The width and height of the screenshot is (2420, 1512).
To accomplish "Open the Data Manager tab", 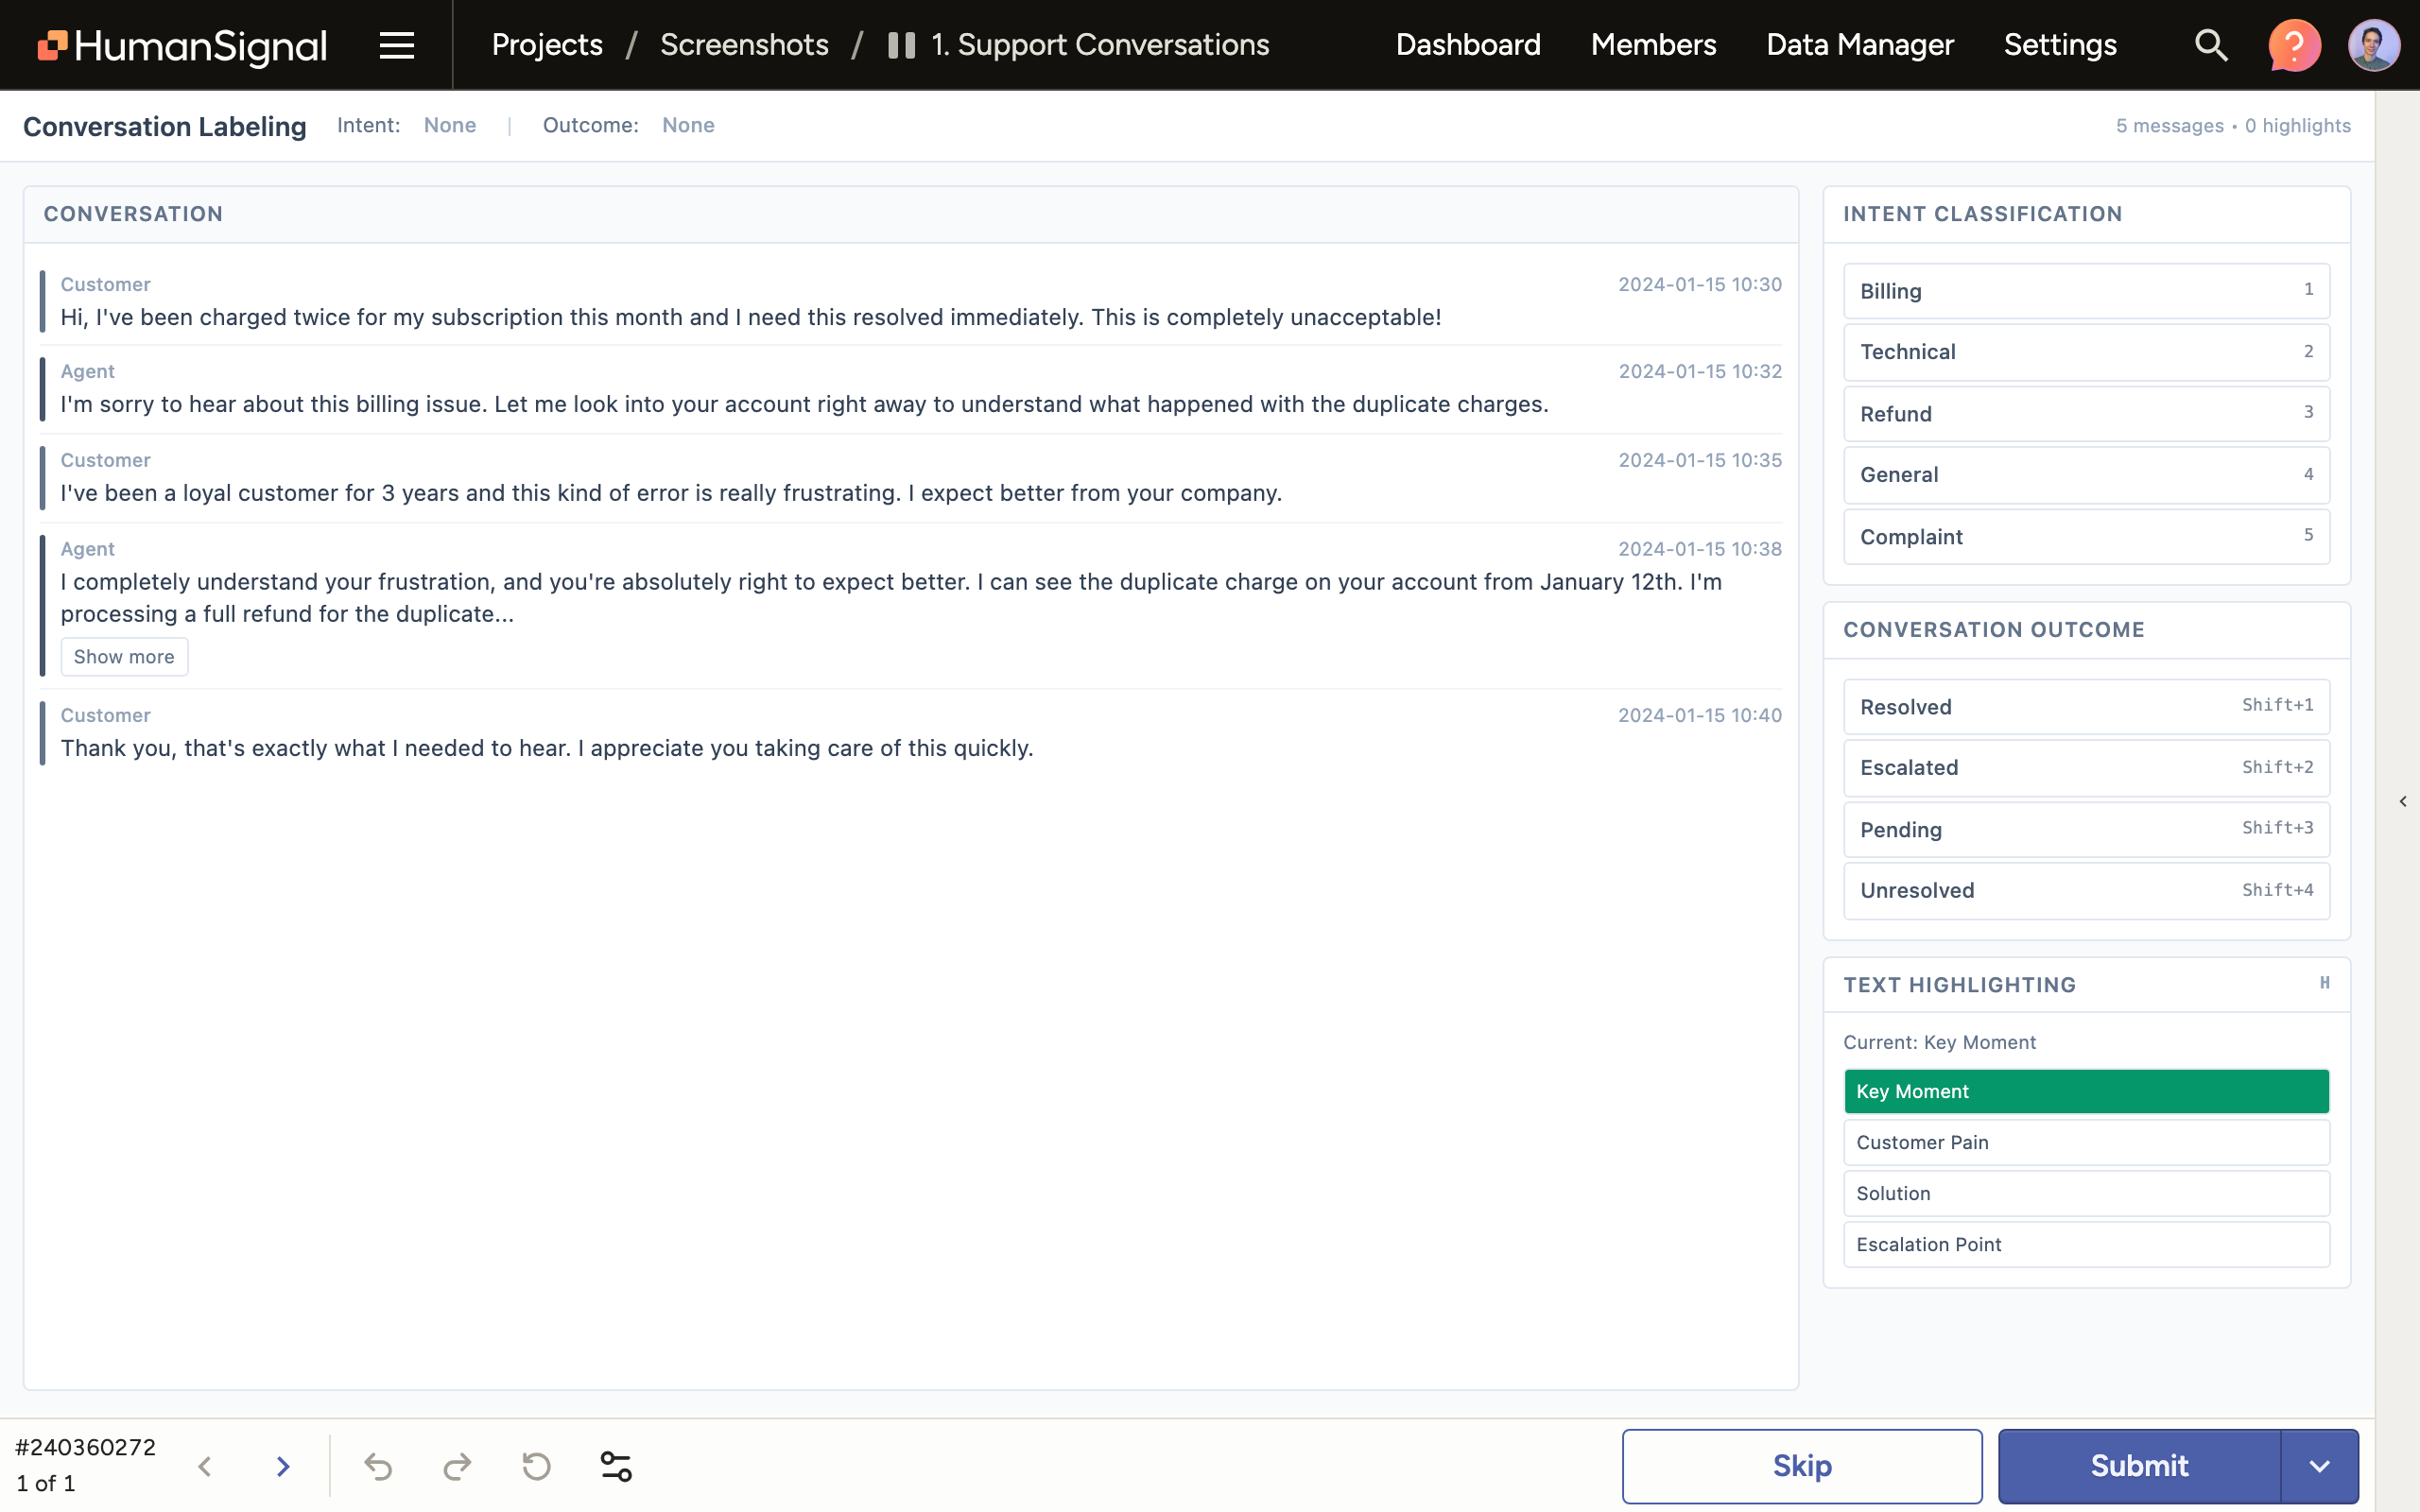I will 1859,45.
